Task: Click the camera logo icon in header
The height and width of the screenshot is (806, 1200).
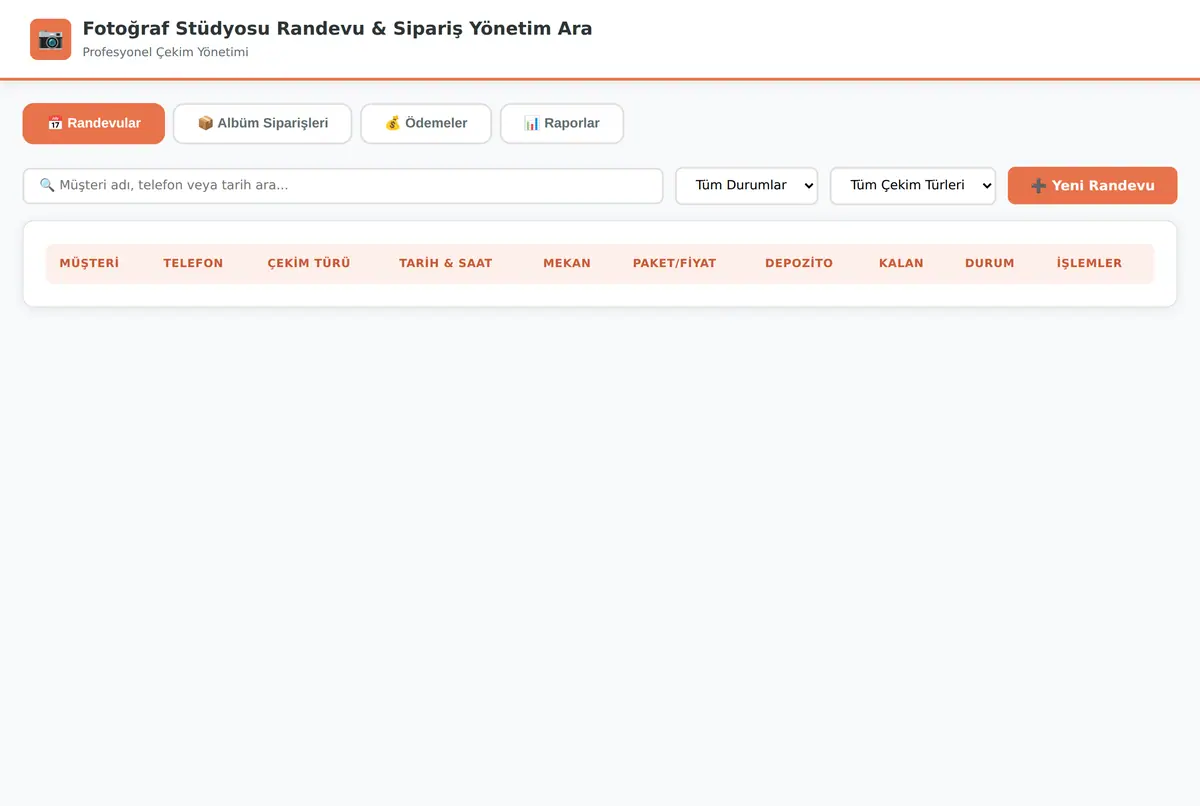Action: coord(50,39)
